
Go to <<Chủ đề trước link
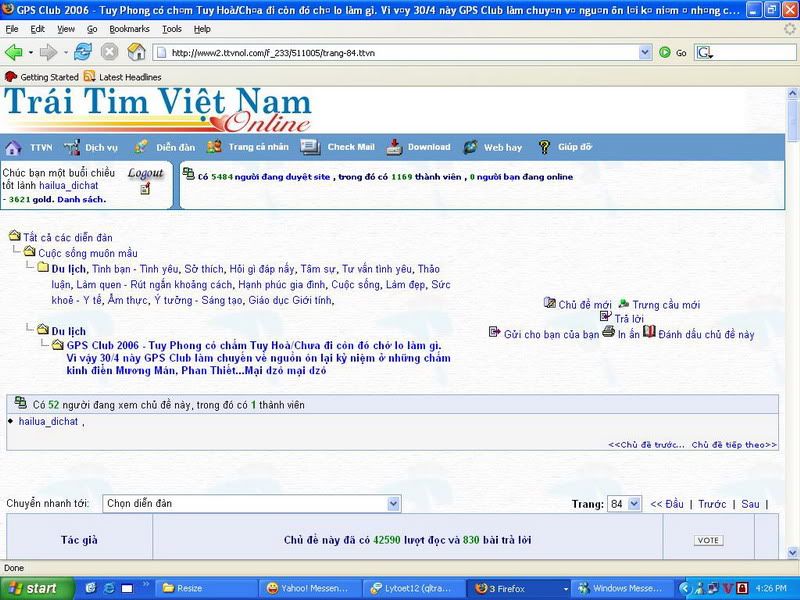coord(646,445)
